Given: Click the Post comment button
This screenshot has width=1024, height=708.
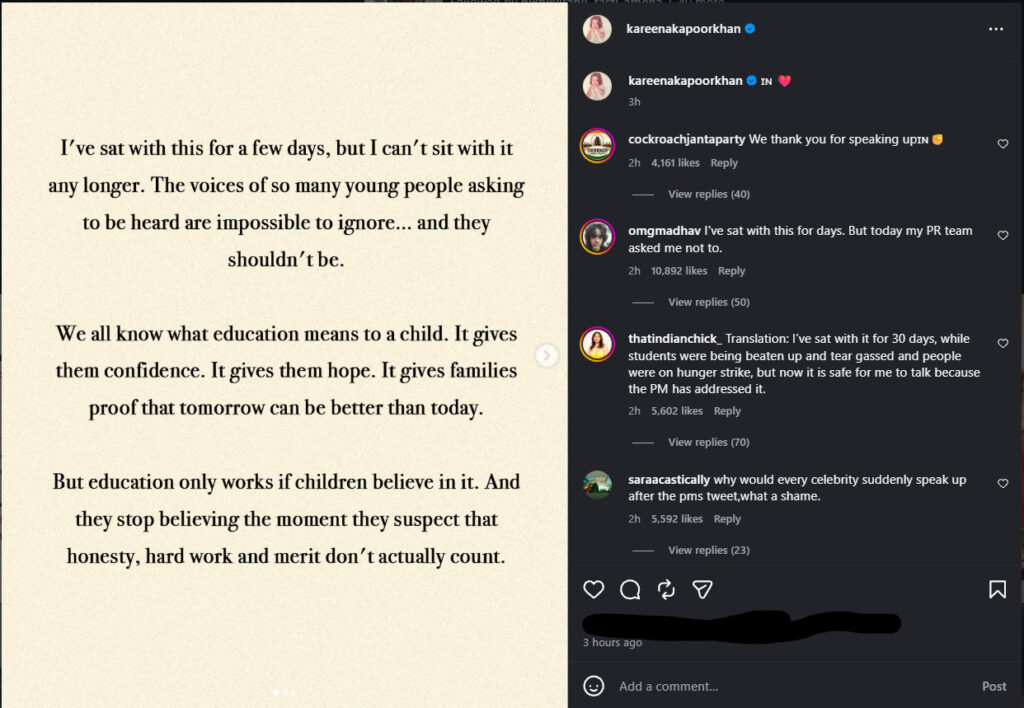Looking at the screenshot, I should 994,686.
